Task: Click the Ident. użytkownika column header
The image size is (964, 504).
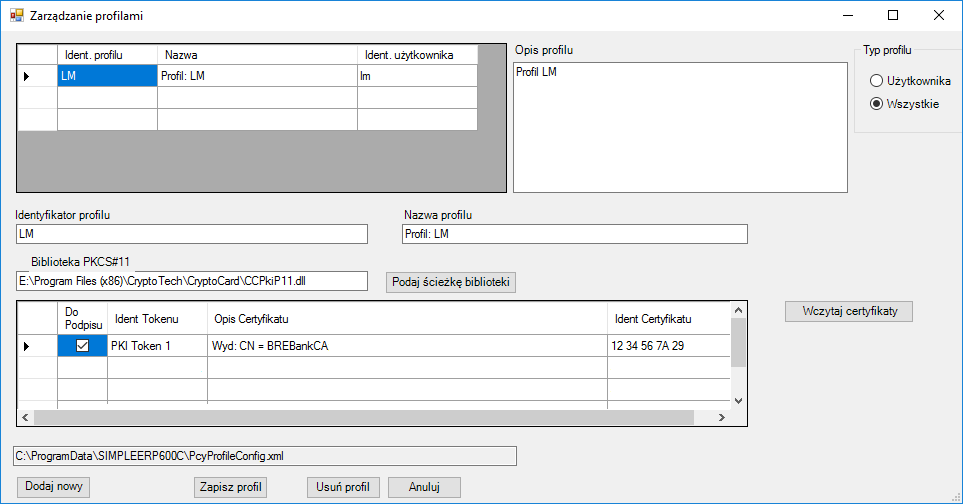Action: pyautogui.click(x=417, y=55)
